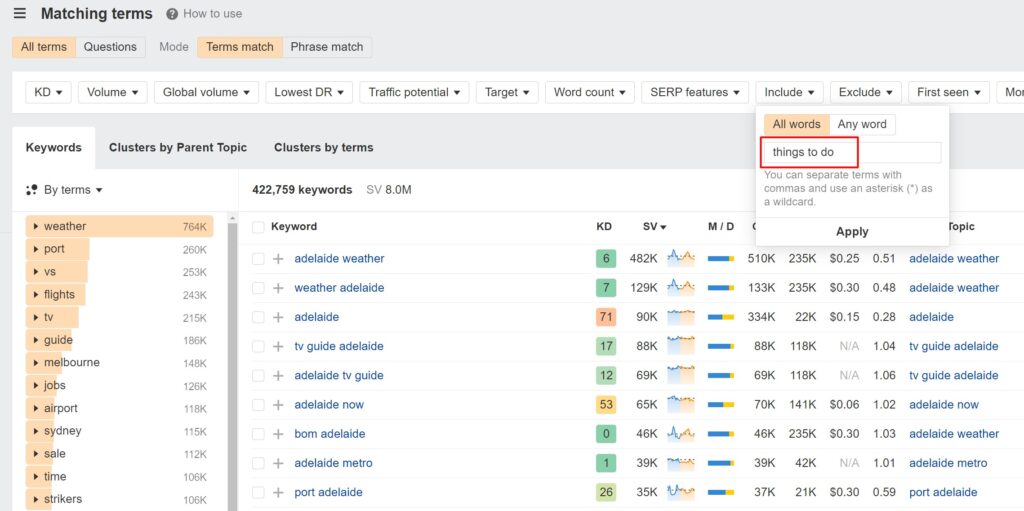Add 'adelaide' keyword using its plus icon
This screenshot has width=1024, height=511.
278,317
